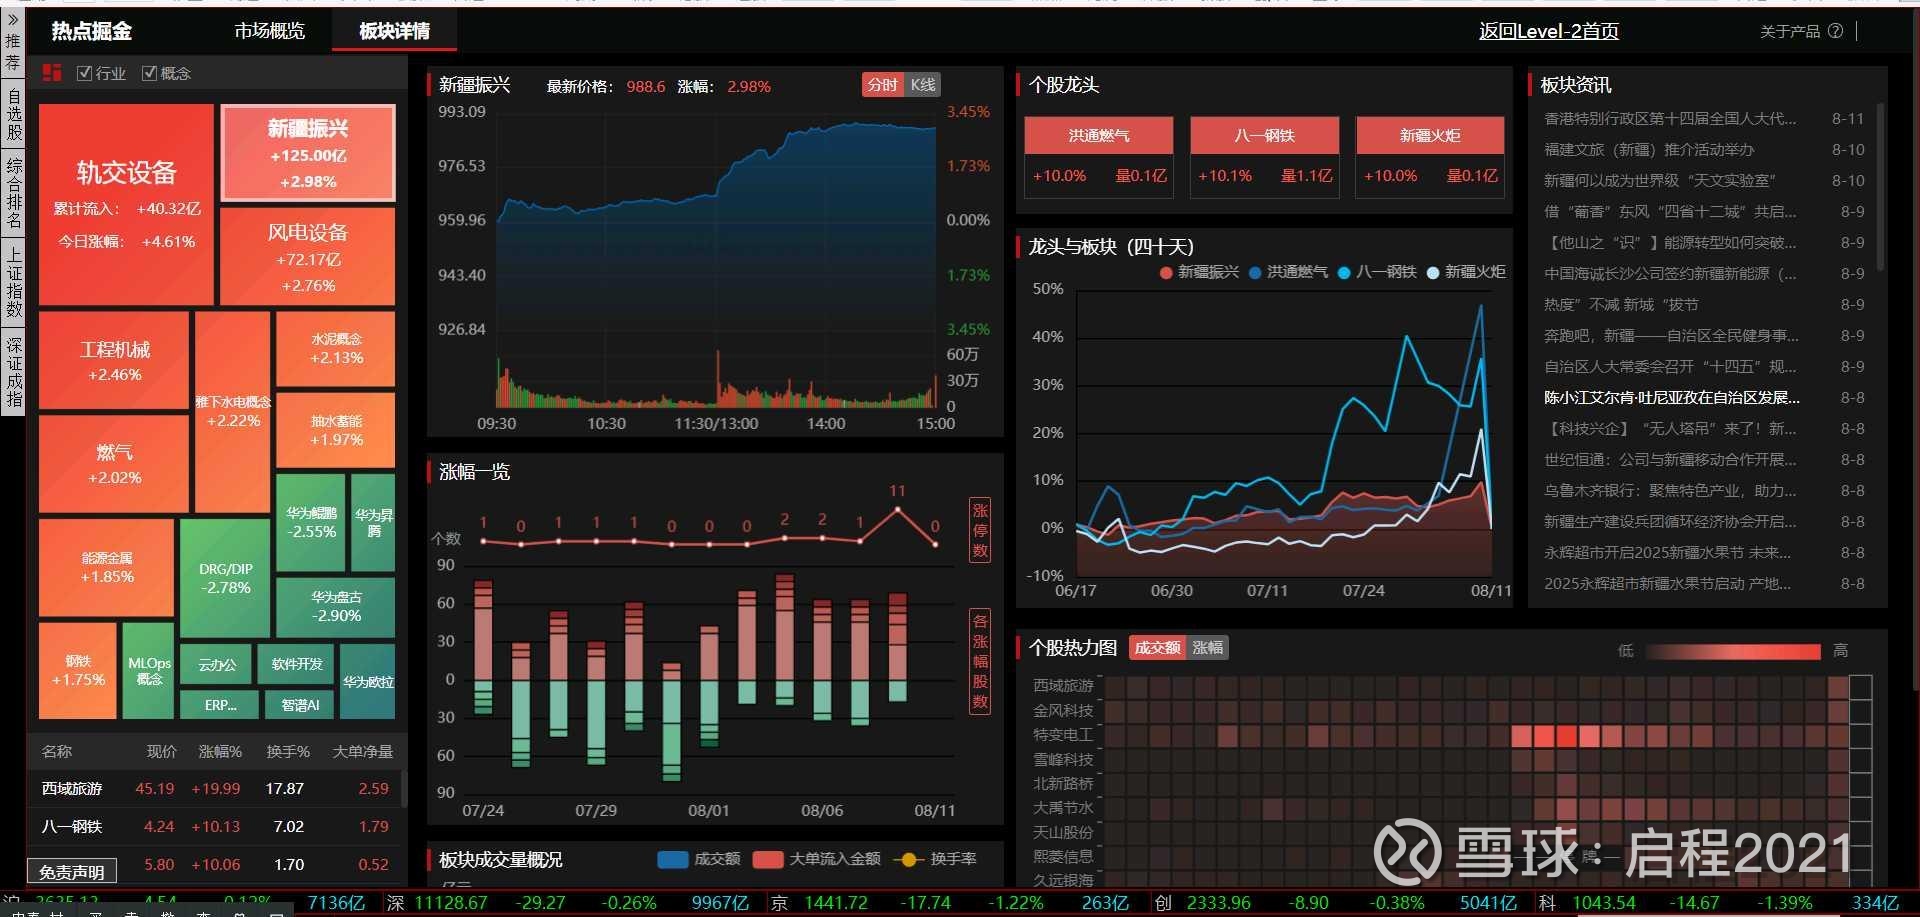Click the 洪通燃气 blue legend dot

click(x=1257, y=271)
